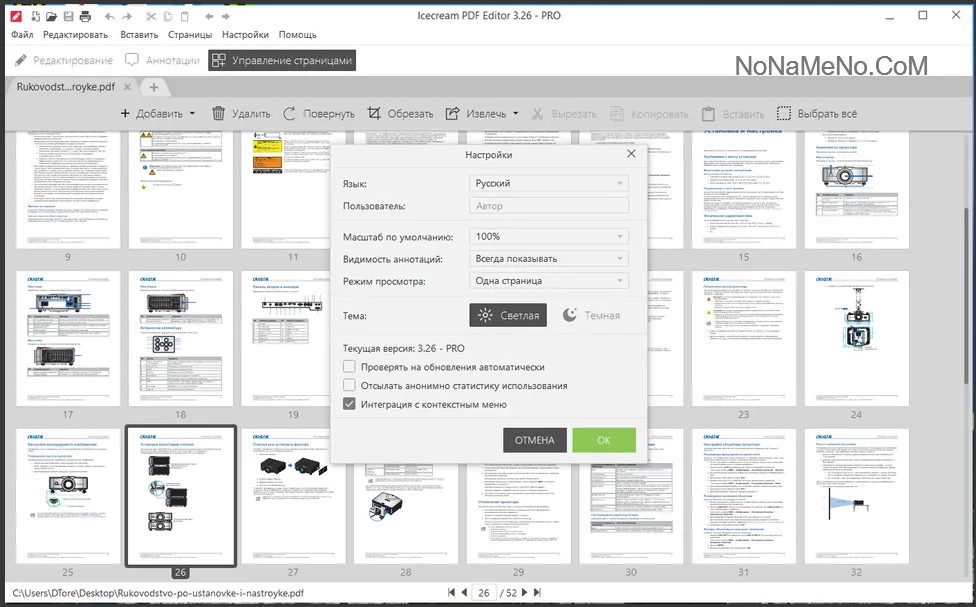The image size is (976, 607).
Task: Click the Rotate (Повернуть) pages icon
Action: 290,114
